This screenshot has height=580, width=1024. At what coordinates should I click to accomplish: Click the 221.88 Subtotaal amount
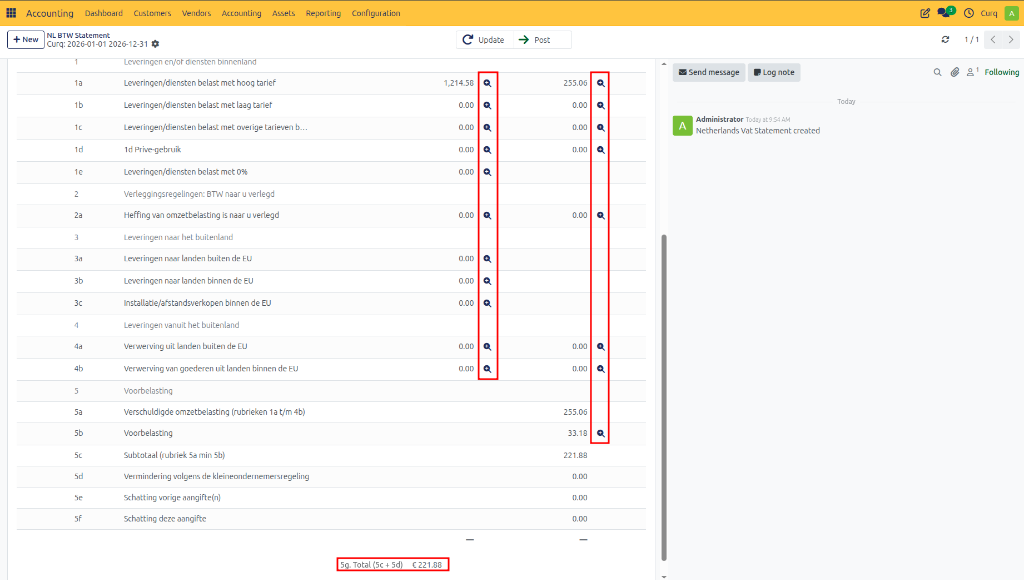tap(575, 455)
